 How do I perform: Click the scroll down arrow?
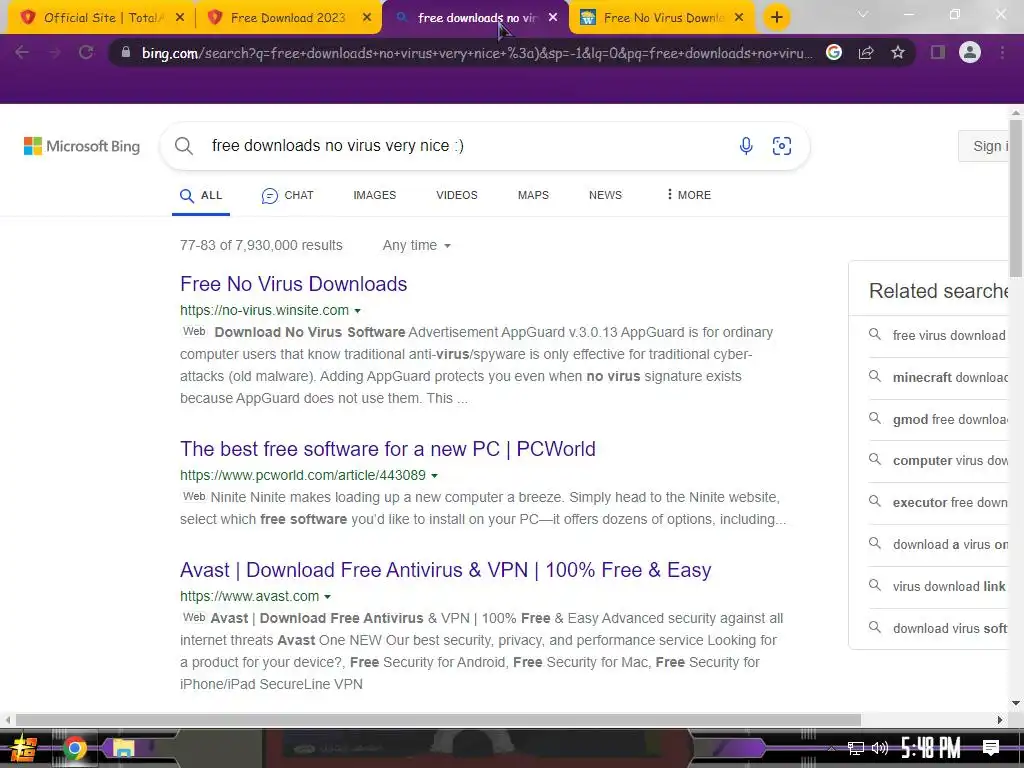pyautogui.click(x=1016, y=703)
